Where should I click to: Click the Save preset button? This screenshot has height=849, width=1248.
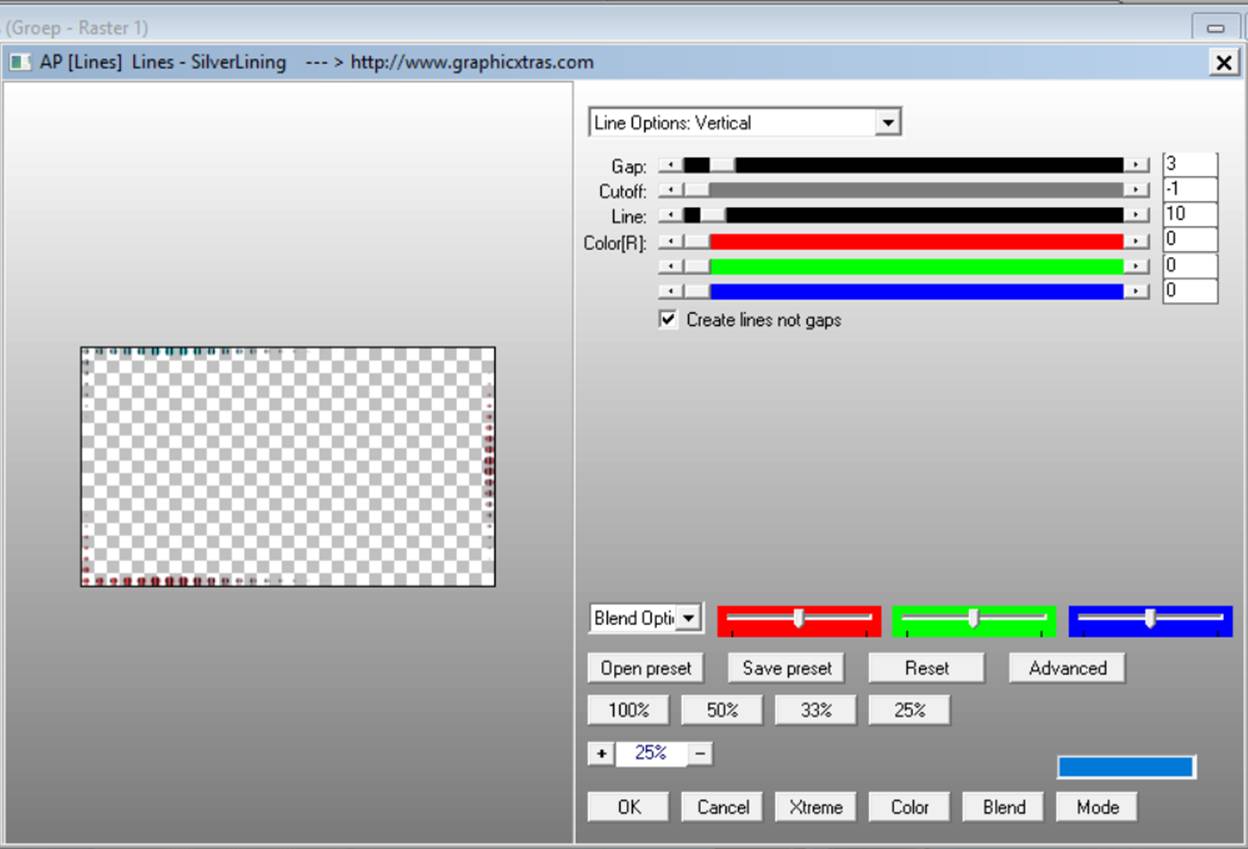pyautogui.click(x=786, y=668)
